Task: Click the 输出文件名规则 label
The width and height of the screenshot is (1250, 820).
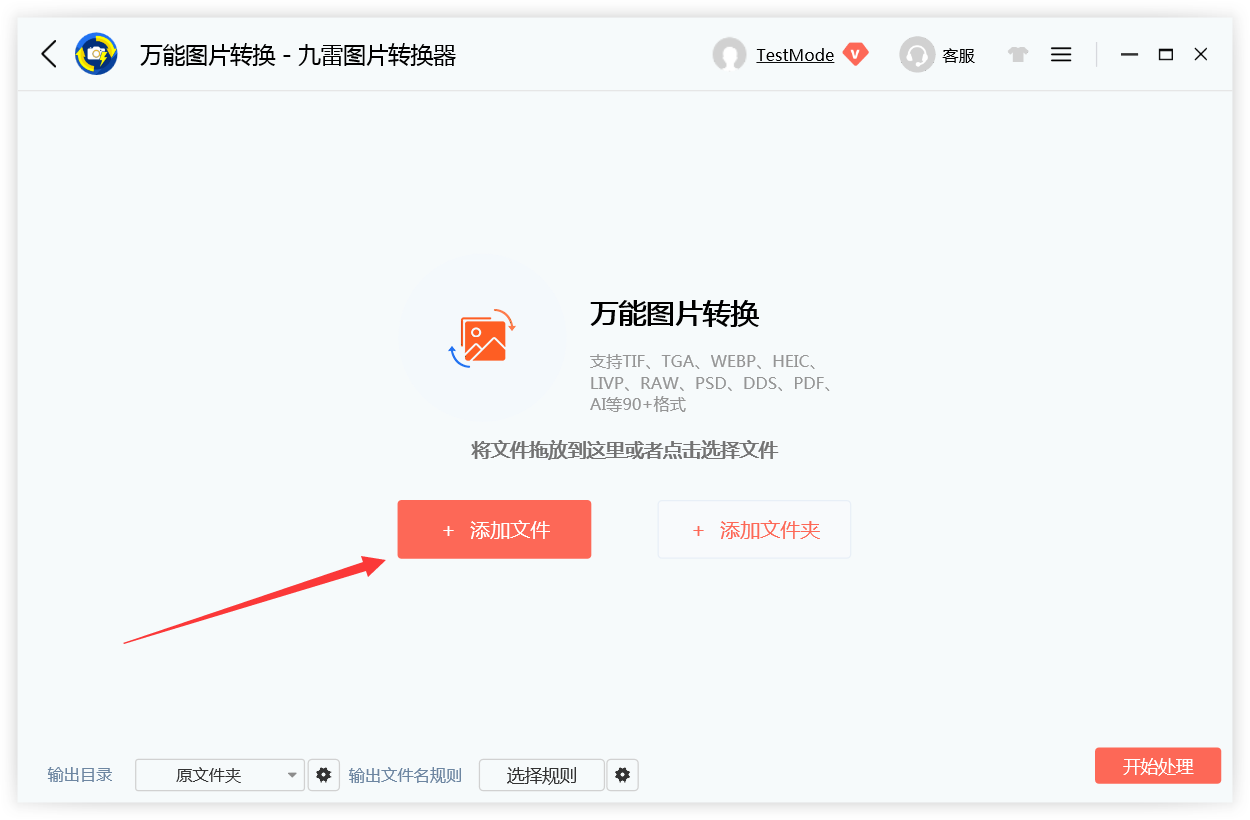Action: (x=405, y=775)
